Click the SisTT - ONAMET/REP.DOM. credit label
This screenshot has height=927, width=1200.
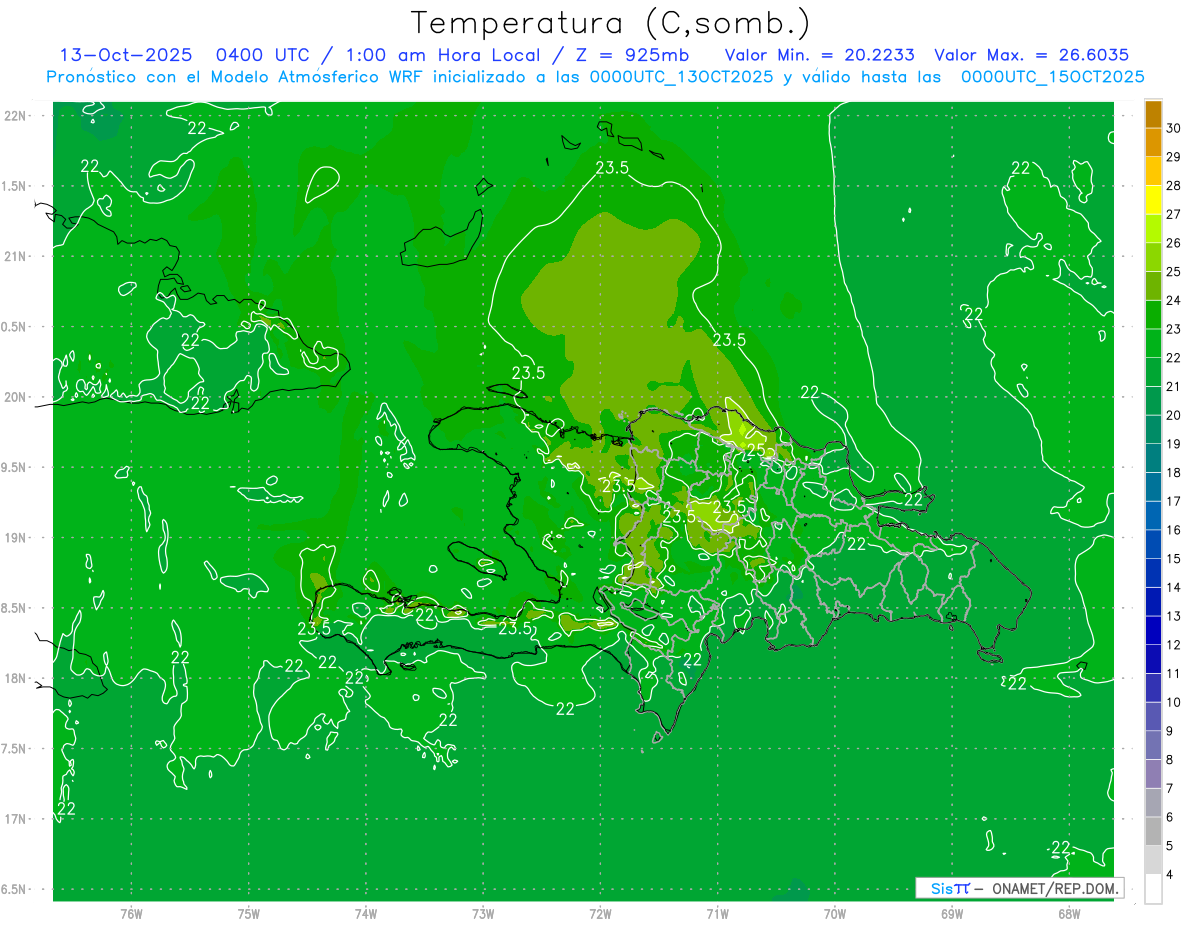1019,888
